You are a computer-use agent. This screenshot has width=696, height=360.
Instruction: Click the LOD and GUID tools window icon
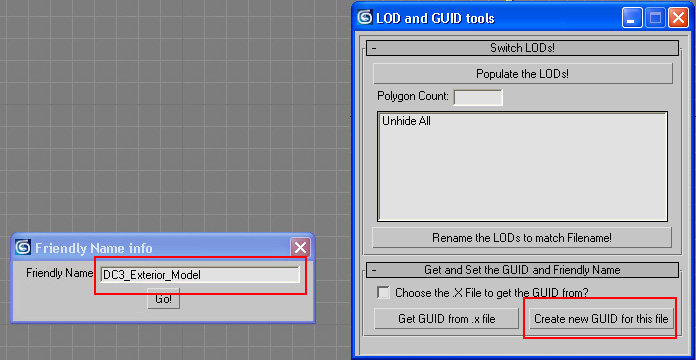click(365, 18)
